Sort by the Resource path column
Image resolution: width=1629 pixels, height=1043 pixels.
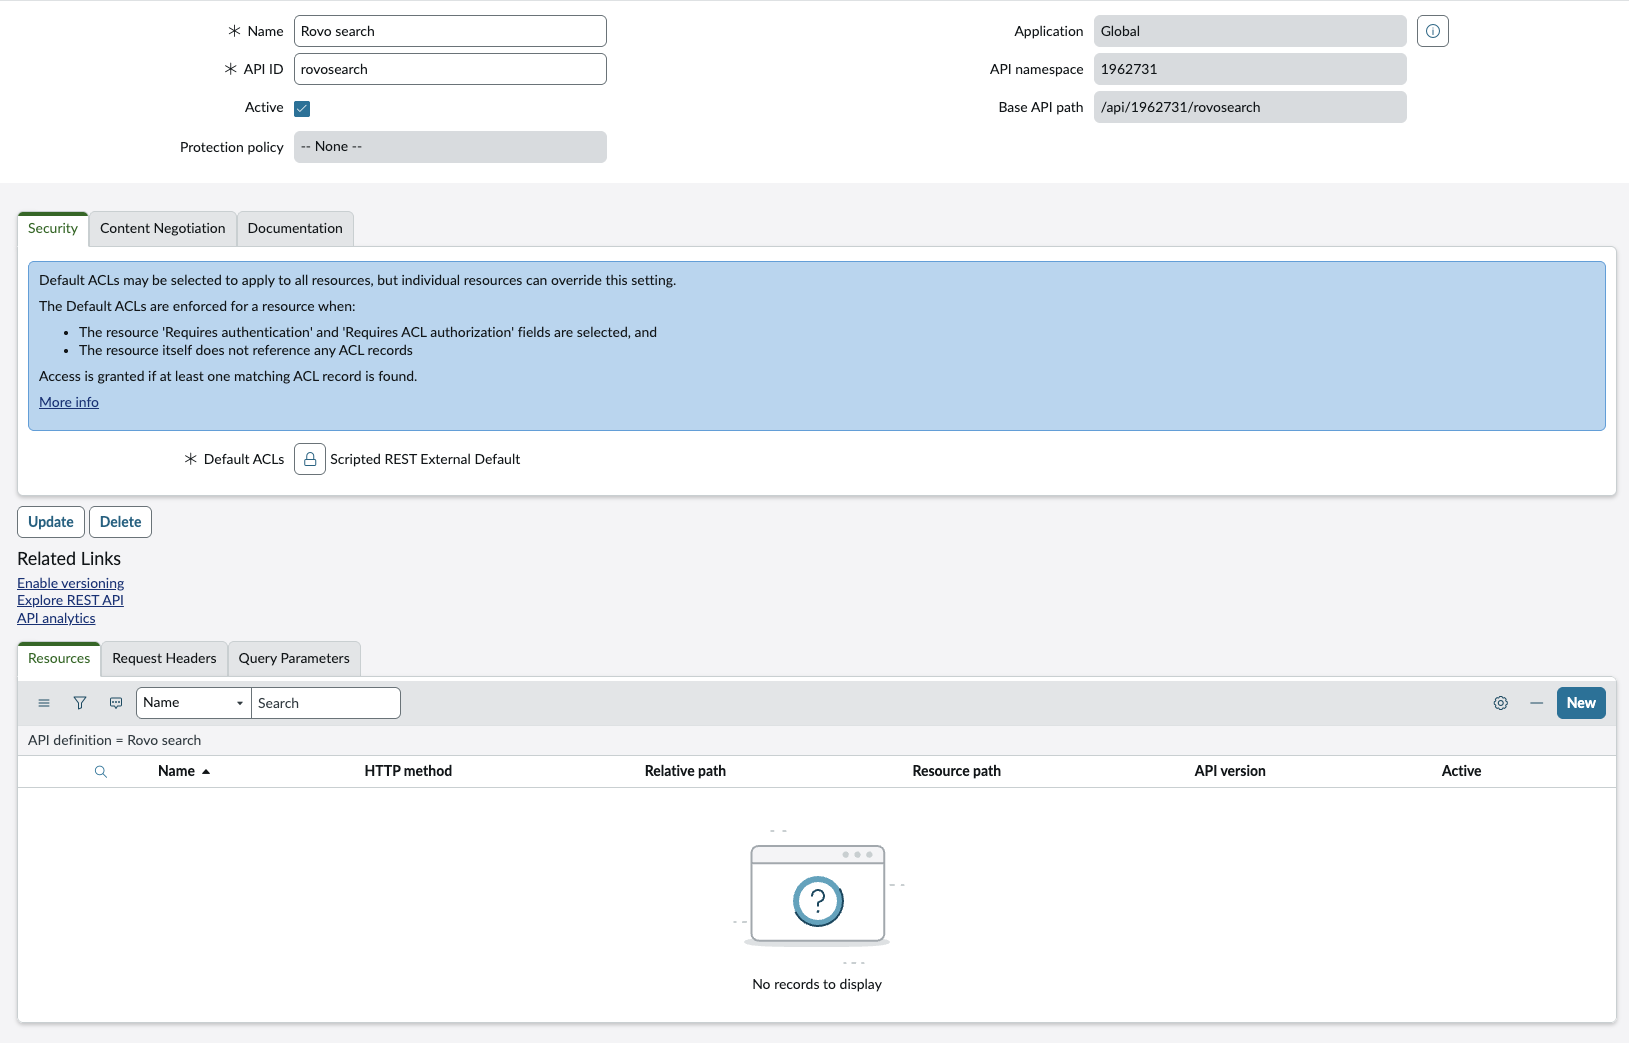(x=956, y=771)
